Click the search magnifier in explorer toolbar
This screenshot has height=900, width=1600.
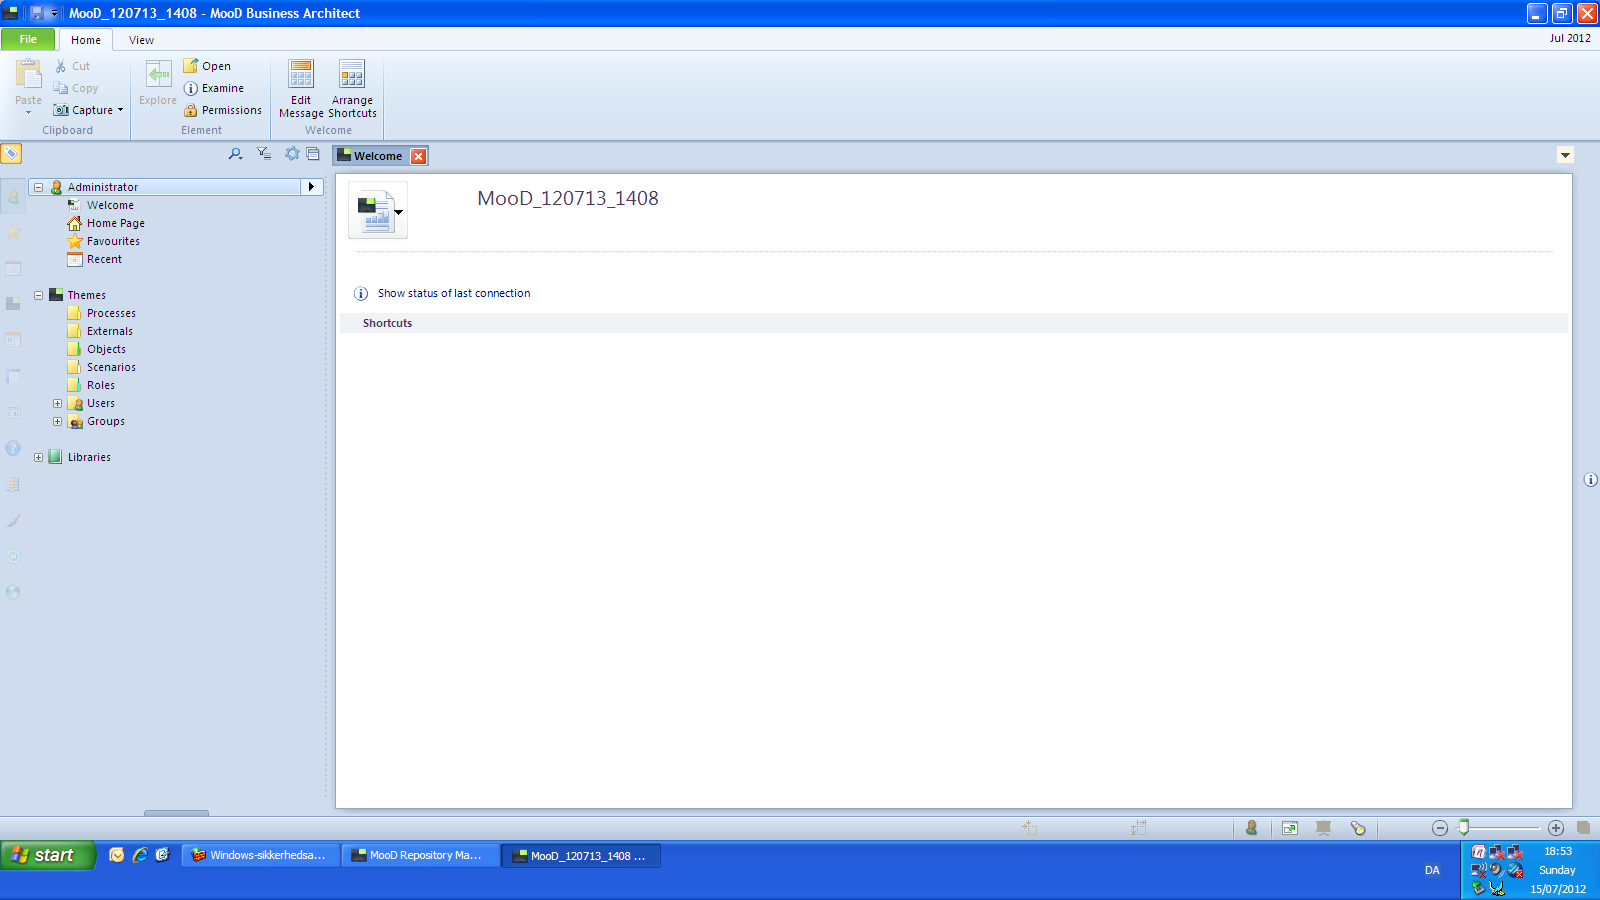click(235, 154)
